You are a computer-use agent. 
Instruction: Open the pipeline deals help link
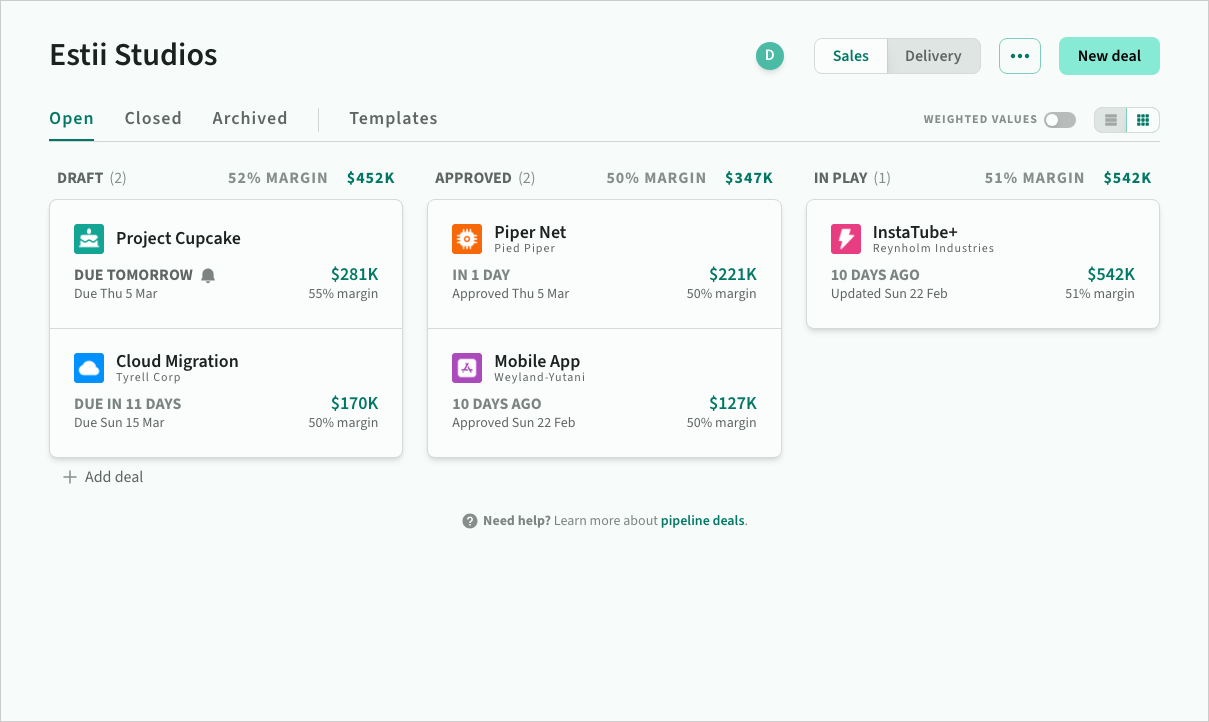click(x=703, y=521)
